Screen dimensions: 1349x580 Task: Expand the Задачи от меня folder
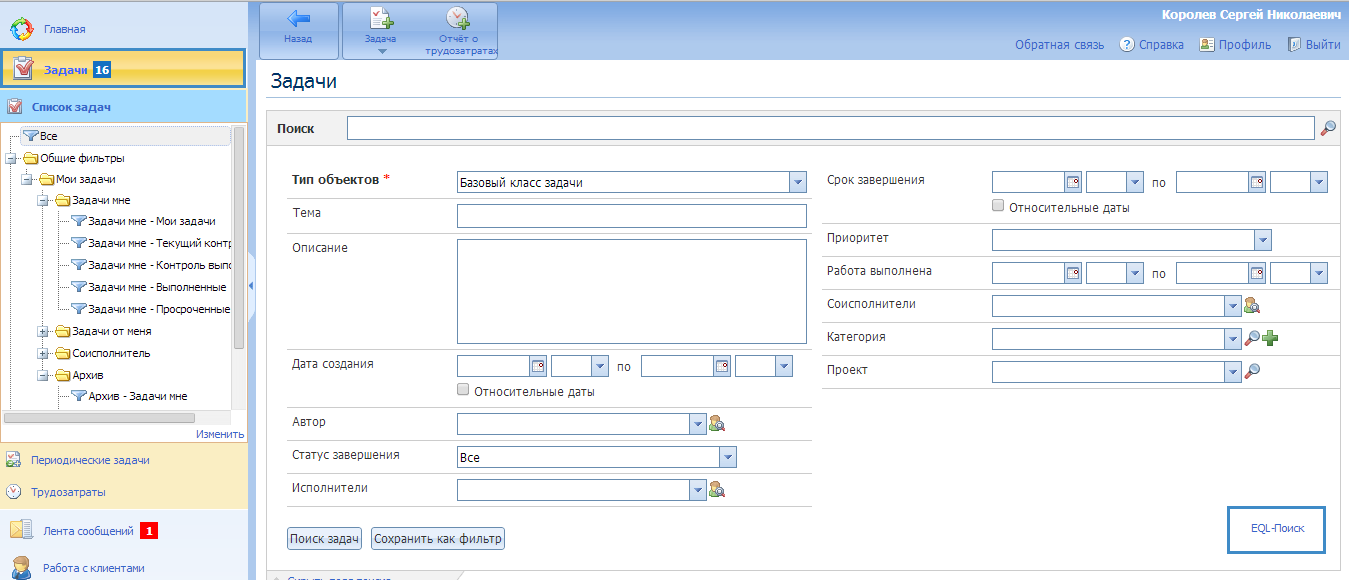(x=43, y=332)
